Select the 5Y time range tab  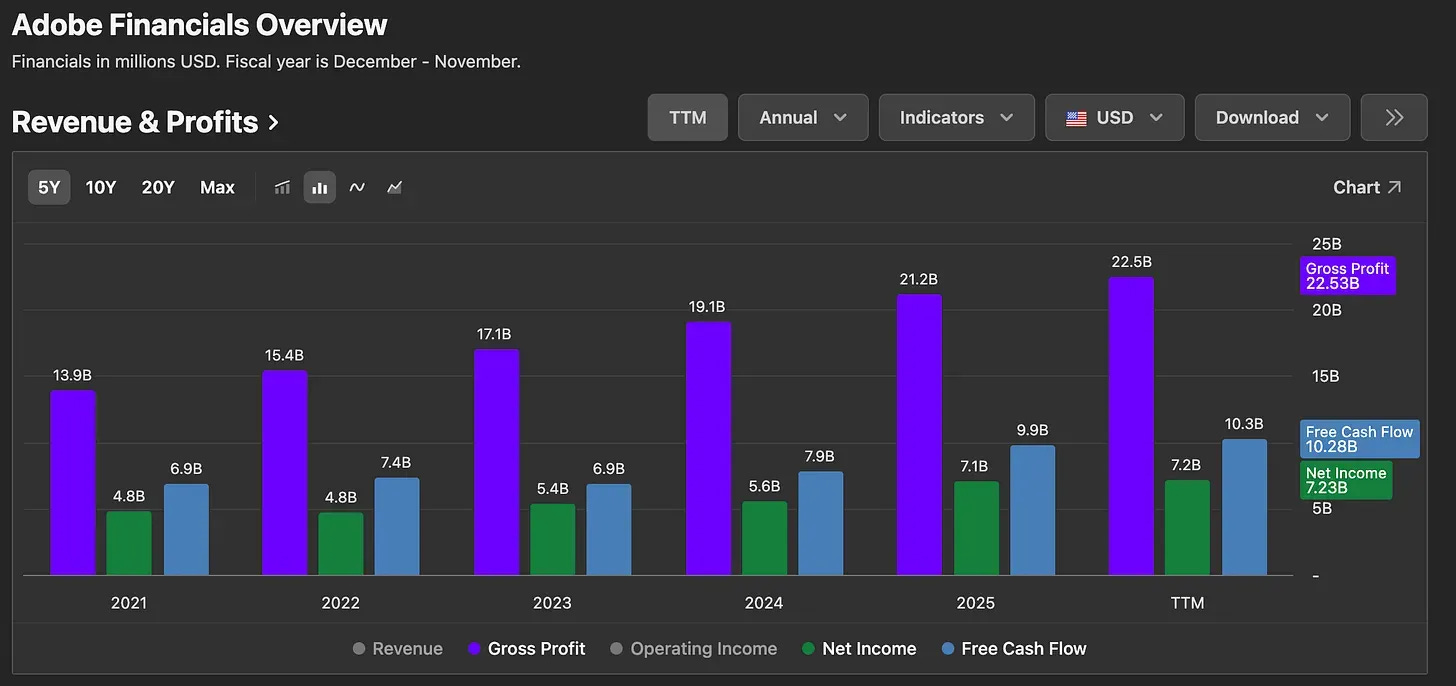coord(49,187)
